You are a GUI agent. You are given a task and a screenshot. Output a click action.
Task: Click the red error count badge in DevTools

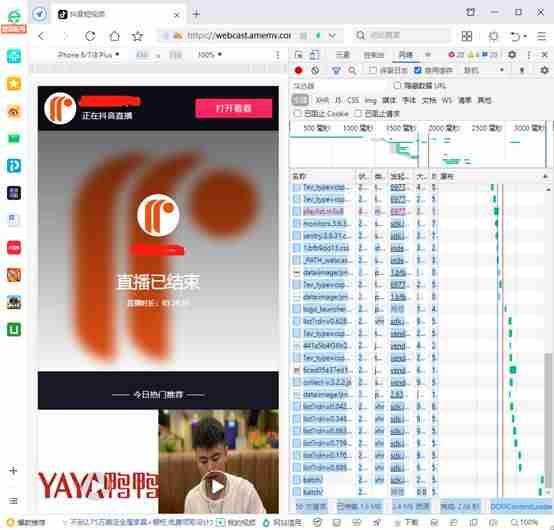click(456, 55)
